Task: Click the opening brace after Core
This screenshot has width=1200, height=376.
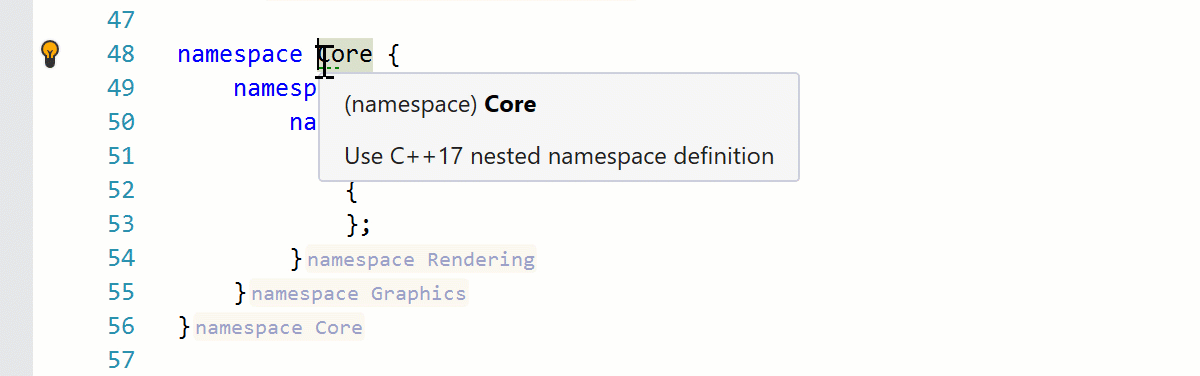Action: tap(394, 55)
